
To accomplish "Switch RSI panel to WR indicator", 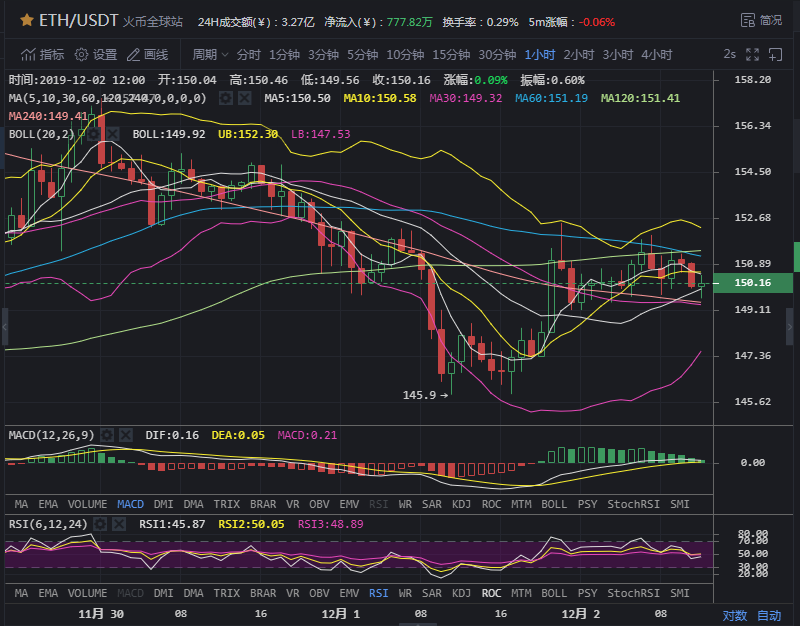I will pos(405,593).
